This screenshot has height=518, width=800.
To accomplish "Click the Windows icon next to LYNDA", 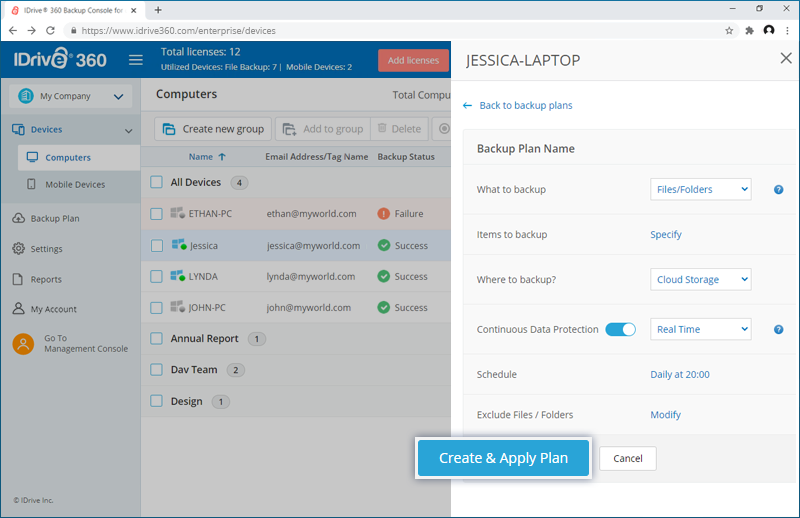I will [178, 276].
